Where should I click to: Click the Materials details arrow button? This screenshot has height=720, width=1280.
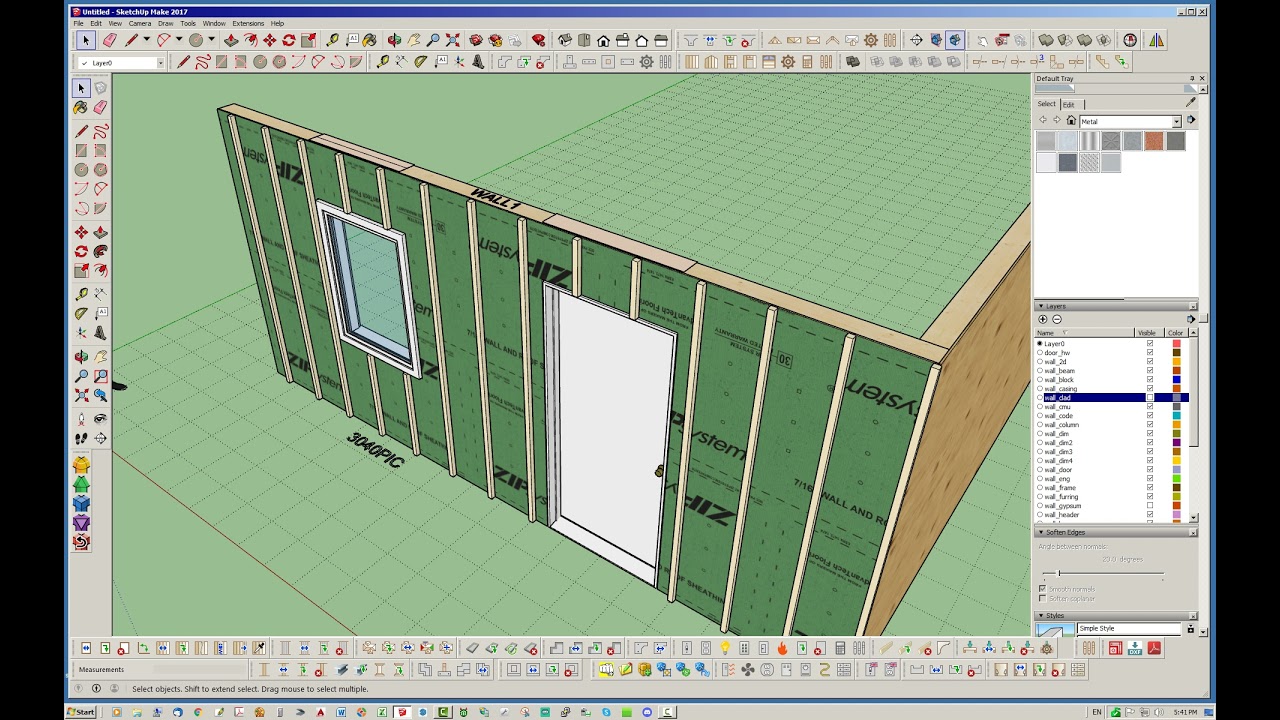click(x=1190, y=121)
